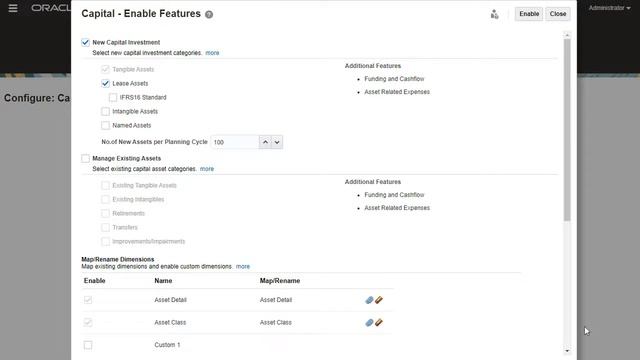The width and height of the screenshot is (640, 360).
Task: Click the user assistance icon near Enable
Action: 494,14
